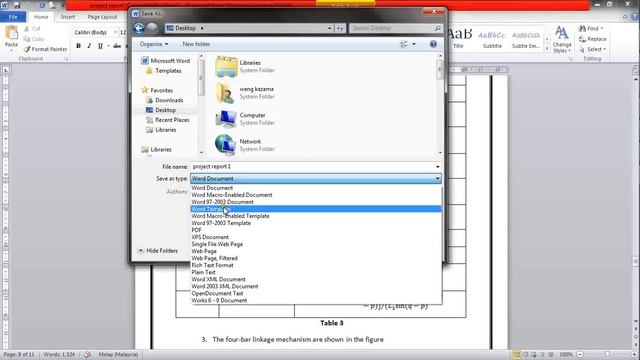Open the Libraries system folder icon
This screenshot has width=640, height=360.
point(226,67)
